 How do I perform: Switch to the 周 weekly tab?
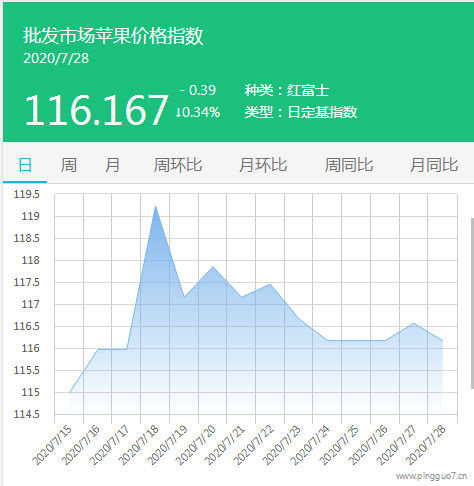click(x=69, y=165)
